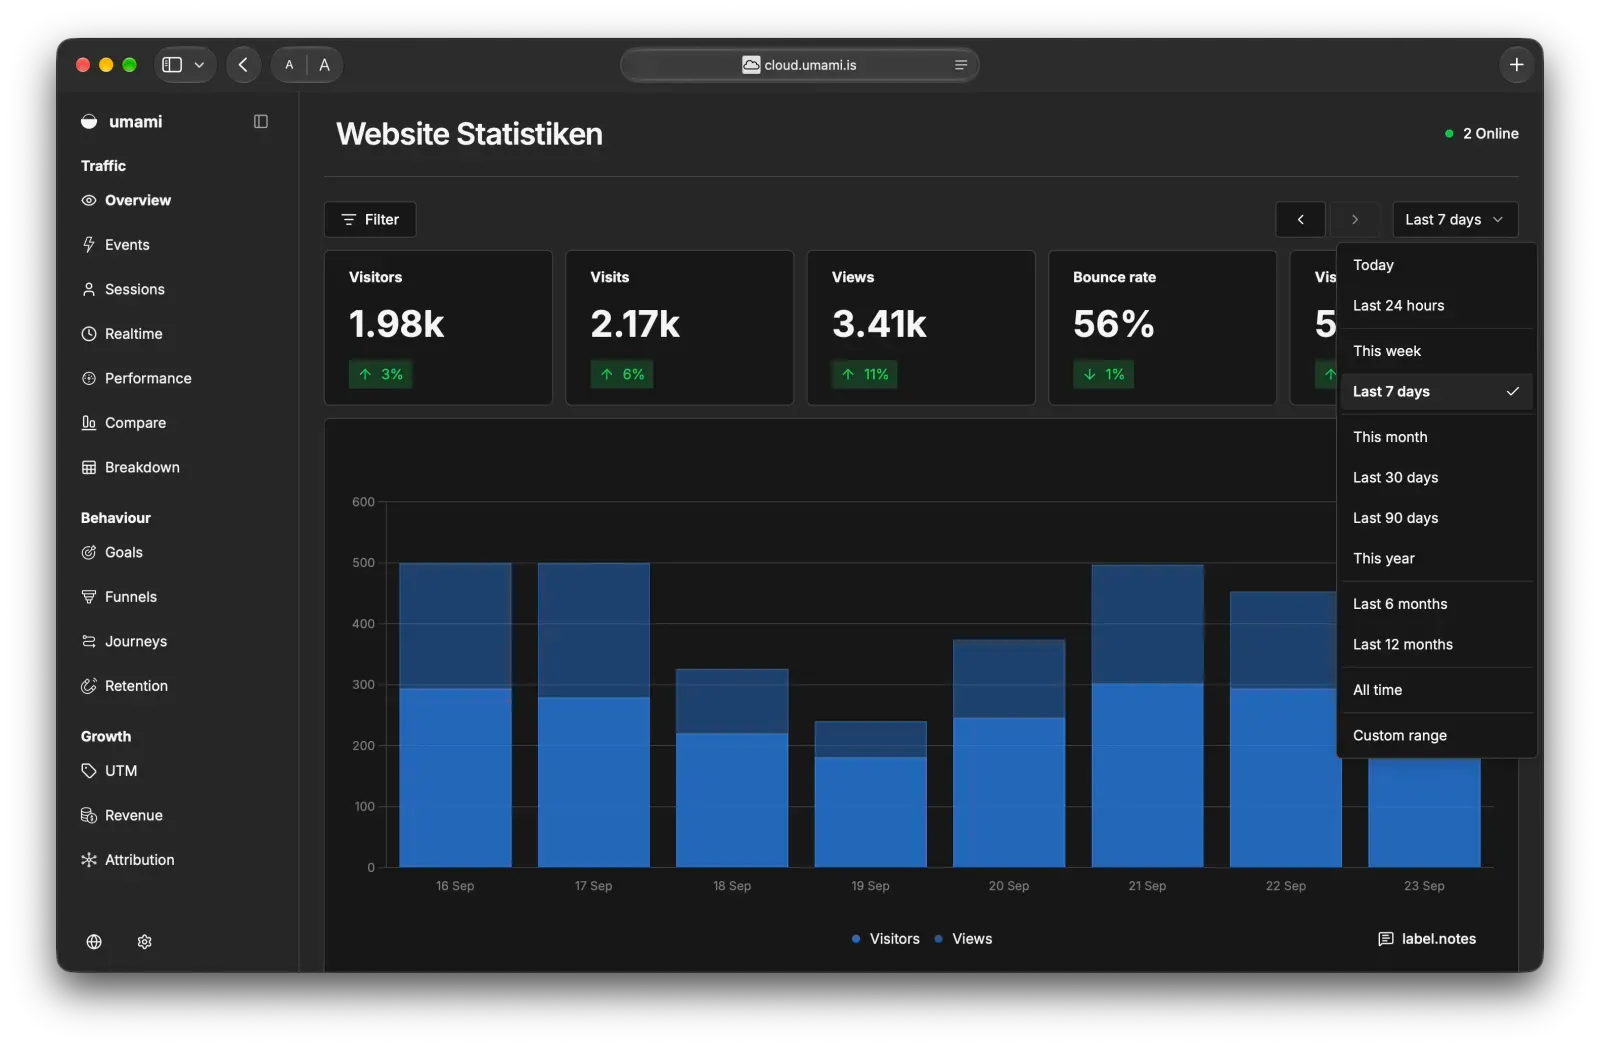
Task: Go to previous date period arrow
Action: click(1301, 220)
